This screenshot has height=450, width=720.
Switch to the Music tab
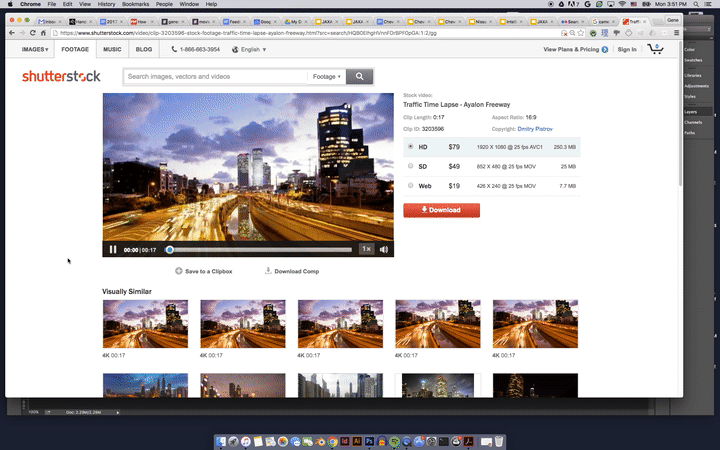[113, 49]
